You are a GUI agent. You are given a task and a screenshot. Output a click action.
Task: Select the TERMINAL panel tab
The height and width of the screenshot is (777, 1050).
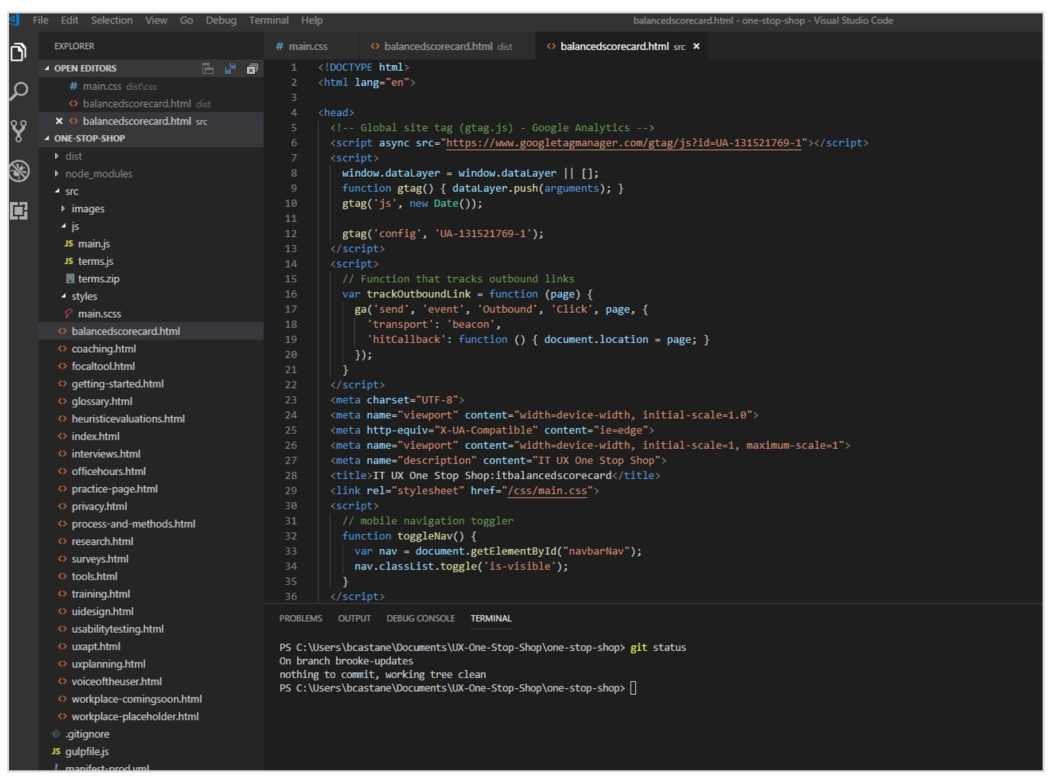[491, 618]
